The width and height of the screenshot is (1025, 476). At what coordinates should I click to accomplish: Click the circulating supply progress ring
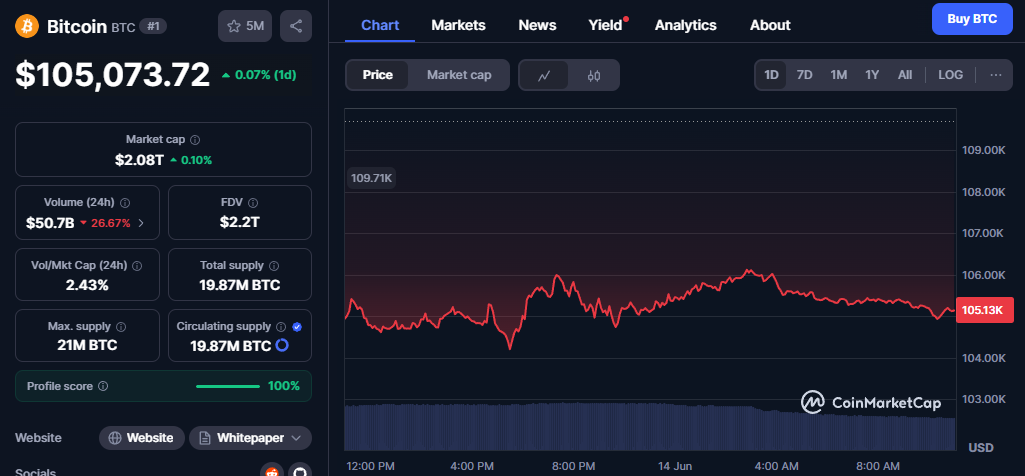click(x=282, y=345)
